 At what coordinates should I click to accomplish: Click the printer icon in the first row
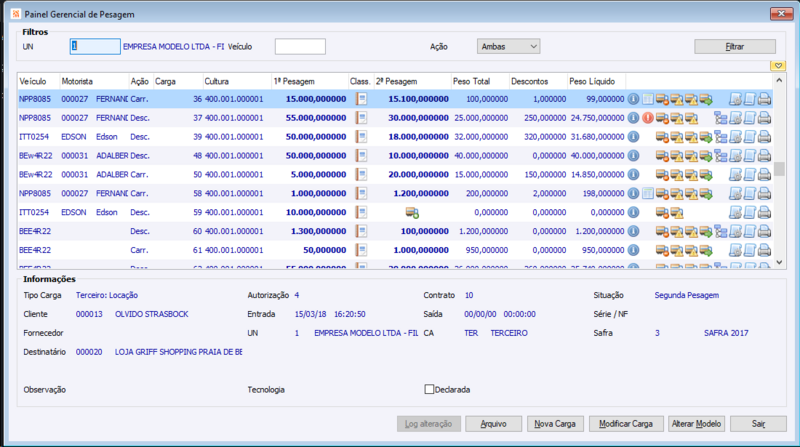pyautogui.click(x=764, y=99)
